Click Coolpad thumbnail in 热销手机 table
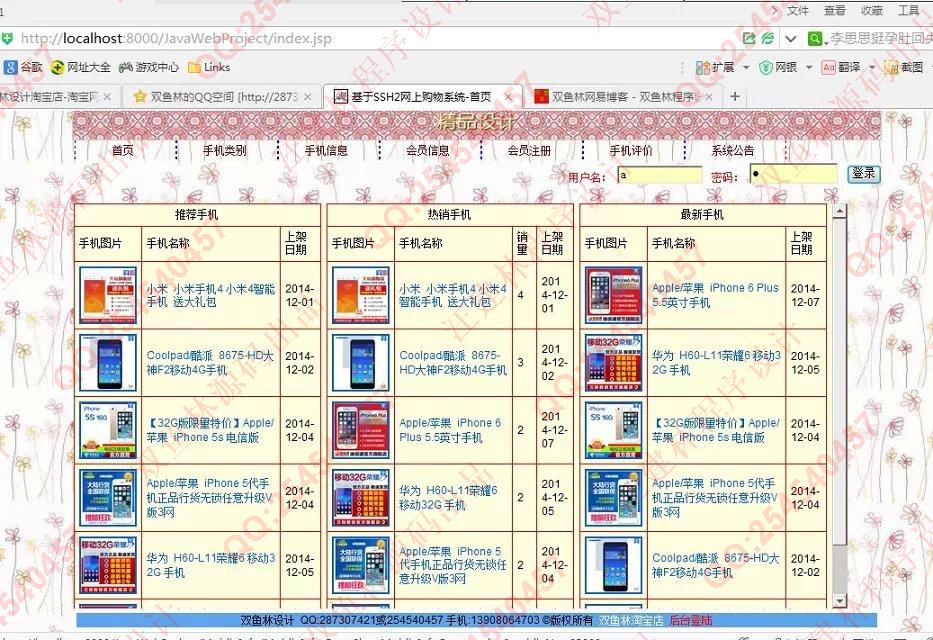Screen dimensions: 933x640 [361, 363]
